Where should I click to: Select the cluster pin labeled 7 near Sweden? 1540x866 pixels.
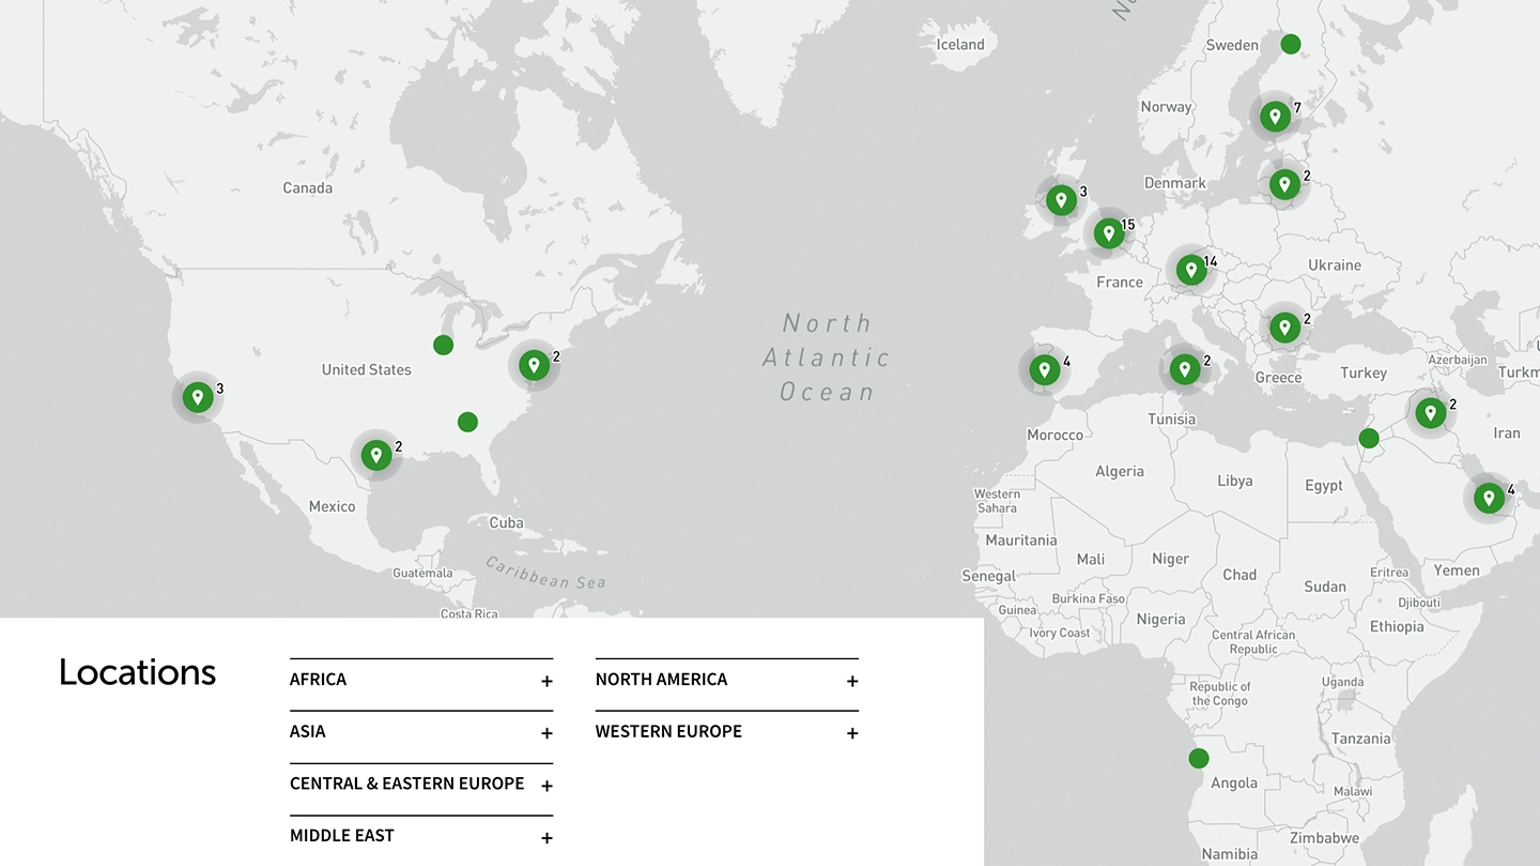1274,117
